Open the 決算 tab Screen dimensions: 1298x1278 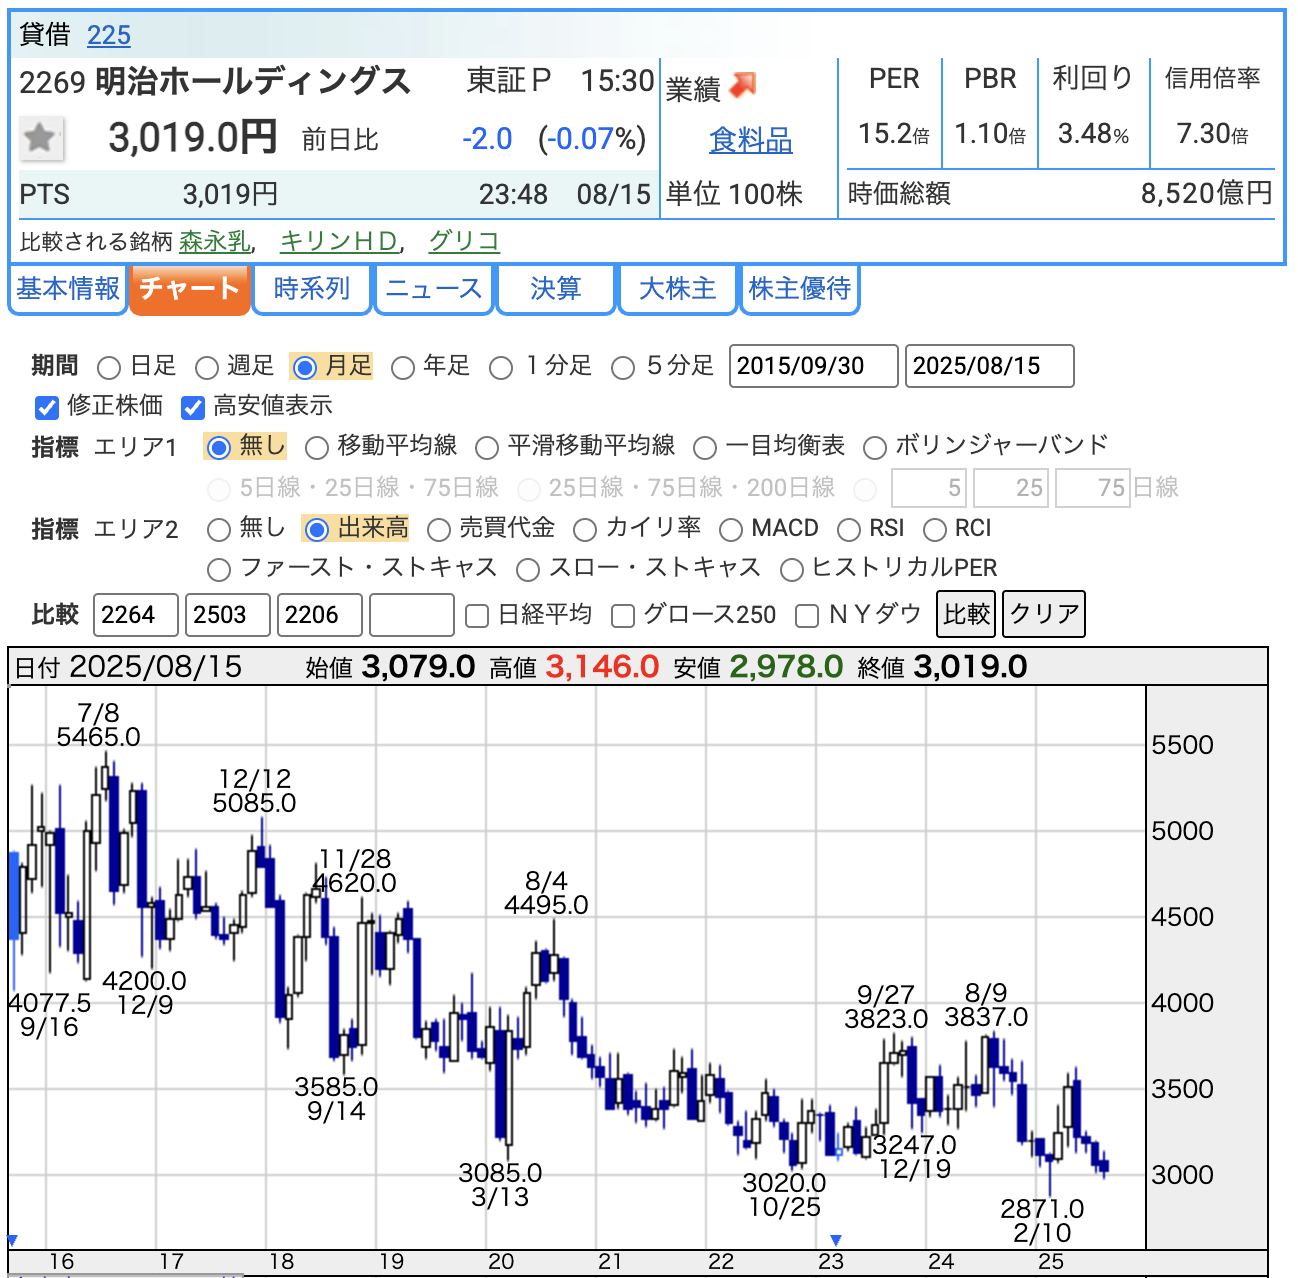click(x=556, y=289)
